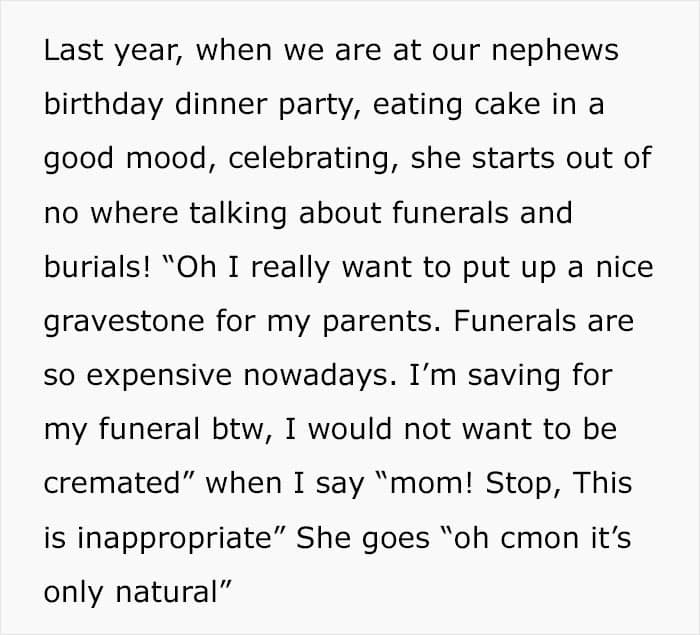
Task: Click the abbreviation "btw"
Action: point(238,429)
